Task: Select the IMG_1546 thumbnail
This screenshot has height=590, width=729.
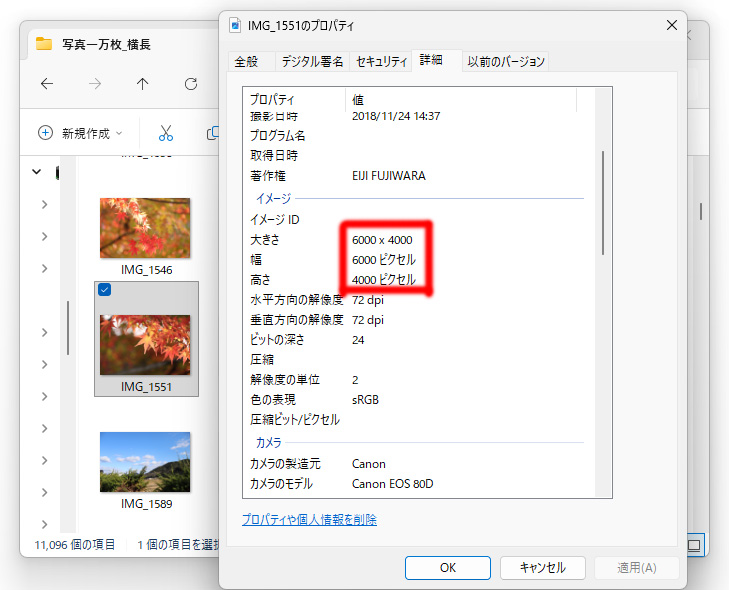Action: (145, 228)
